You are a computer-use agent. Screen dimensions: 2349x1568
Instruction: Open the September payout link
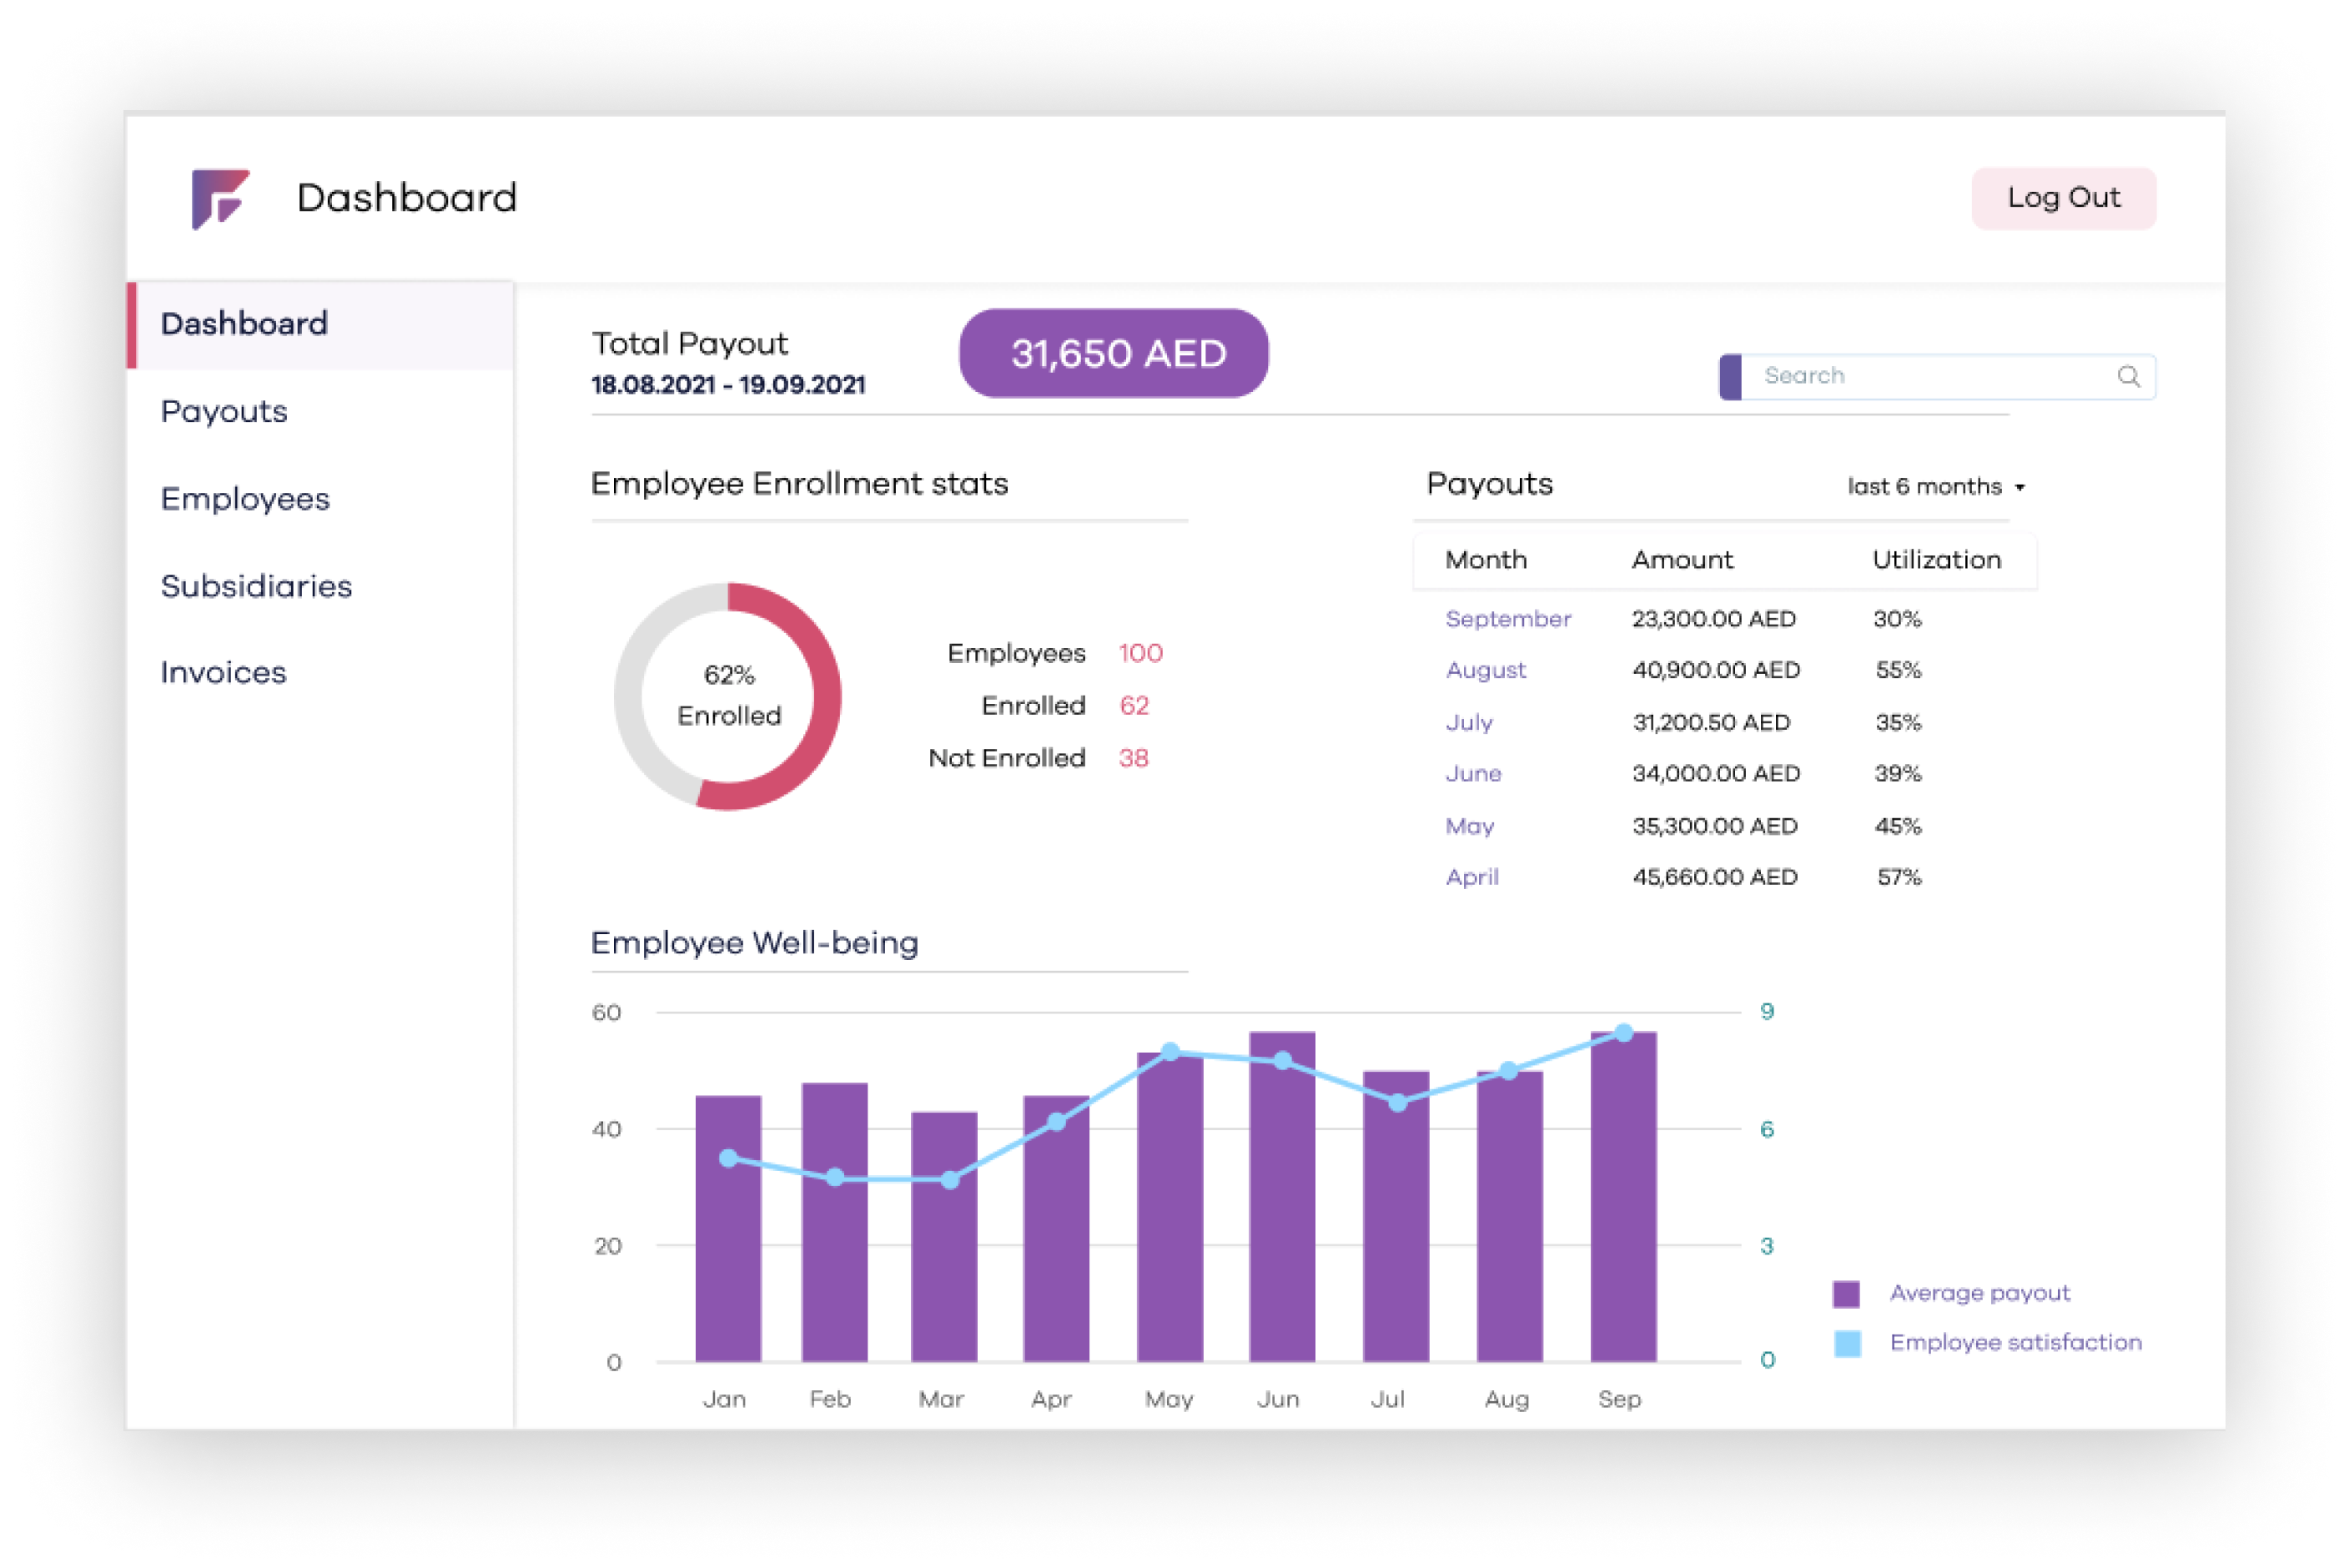click(x=1507, y=619)
